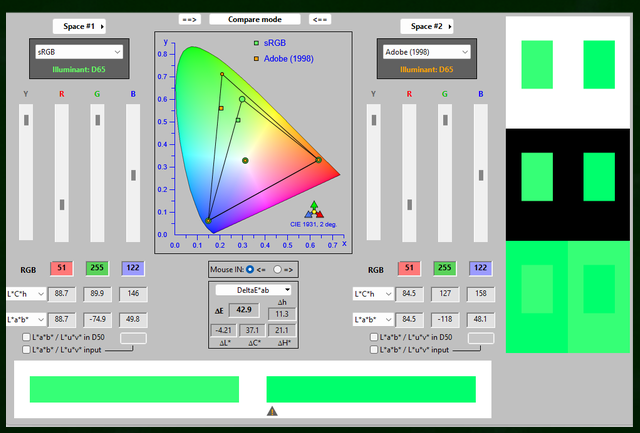Click Space #2 Y slider handle
Viewport: 640px width, 433px height.
(x=374, y=120)
